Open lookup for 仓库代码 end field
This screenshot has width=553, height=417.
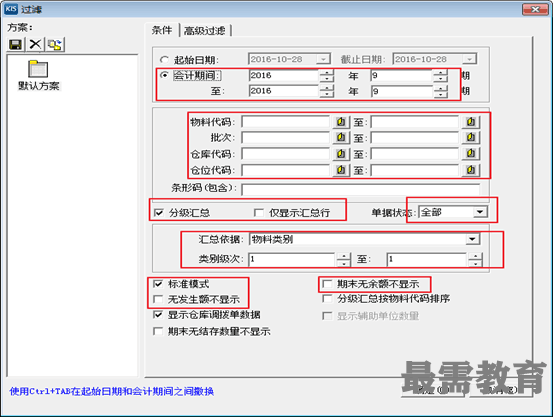(470, 154)
